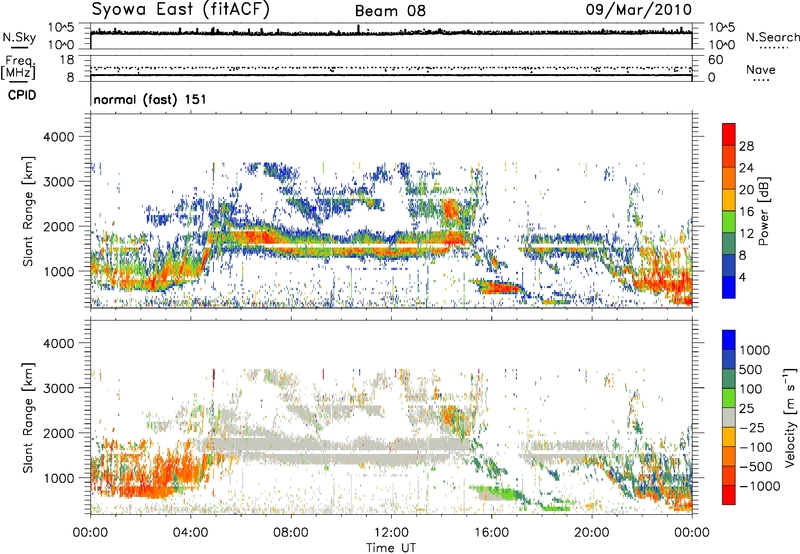Click the 'normal (fast) 151' text
Screen dimensions: 800x554
pos(150,99)
